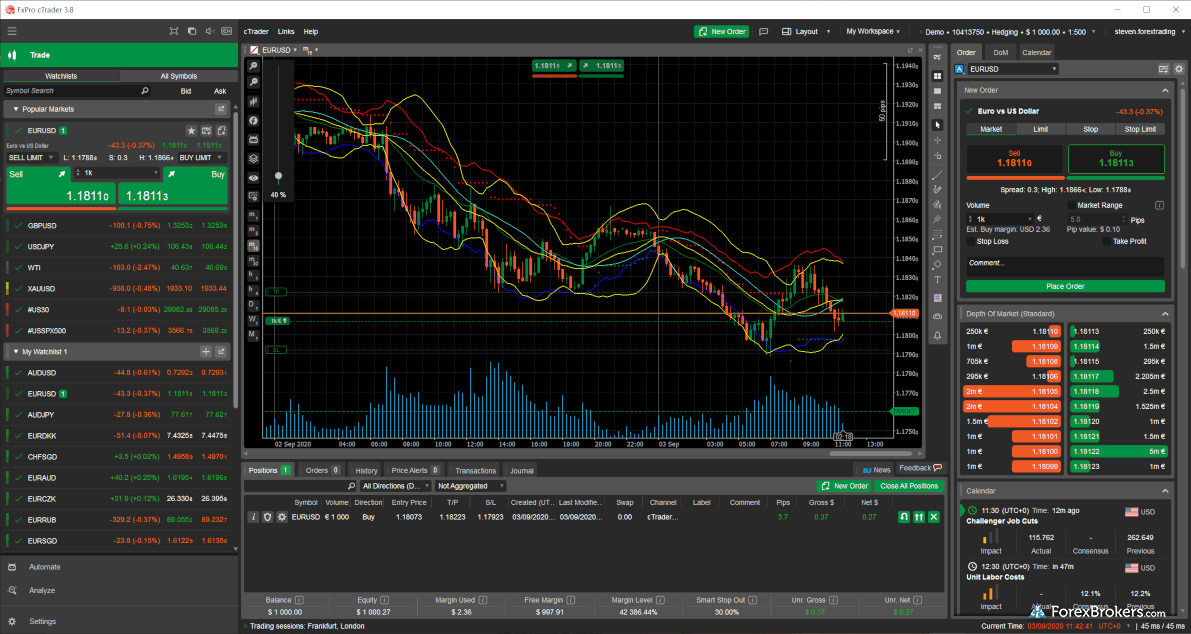Switch to the DoM tab
The image size is (1191, 634).
(1000, 52)
